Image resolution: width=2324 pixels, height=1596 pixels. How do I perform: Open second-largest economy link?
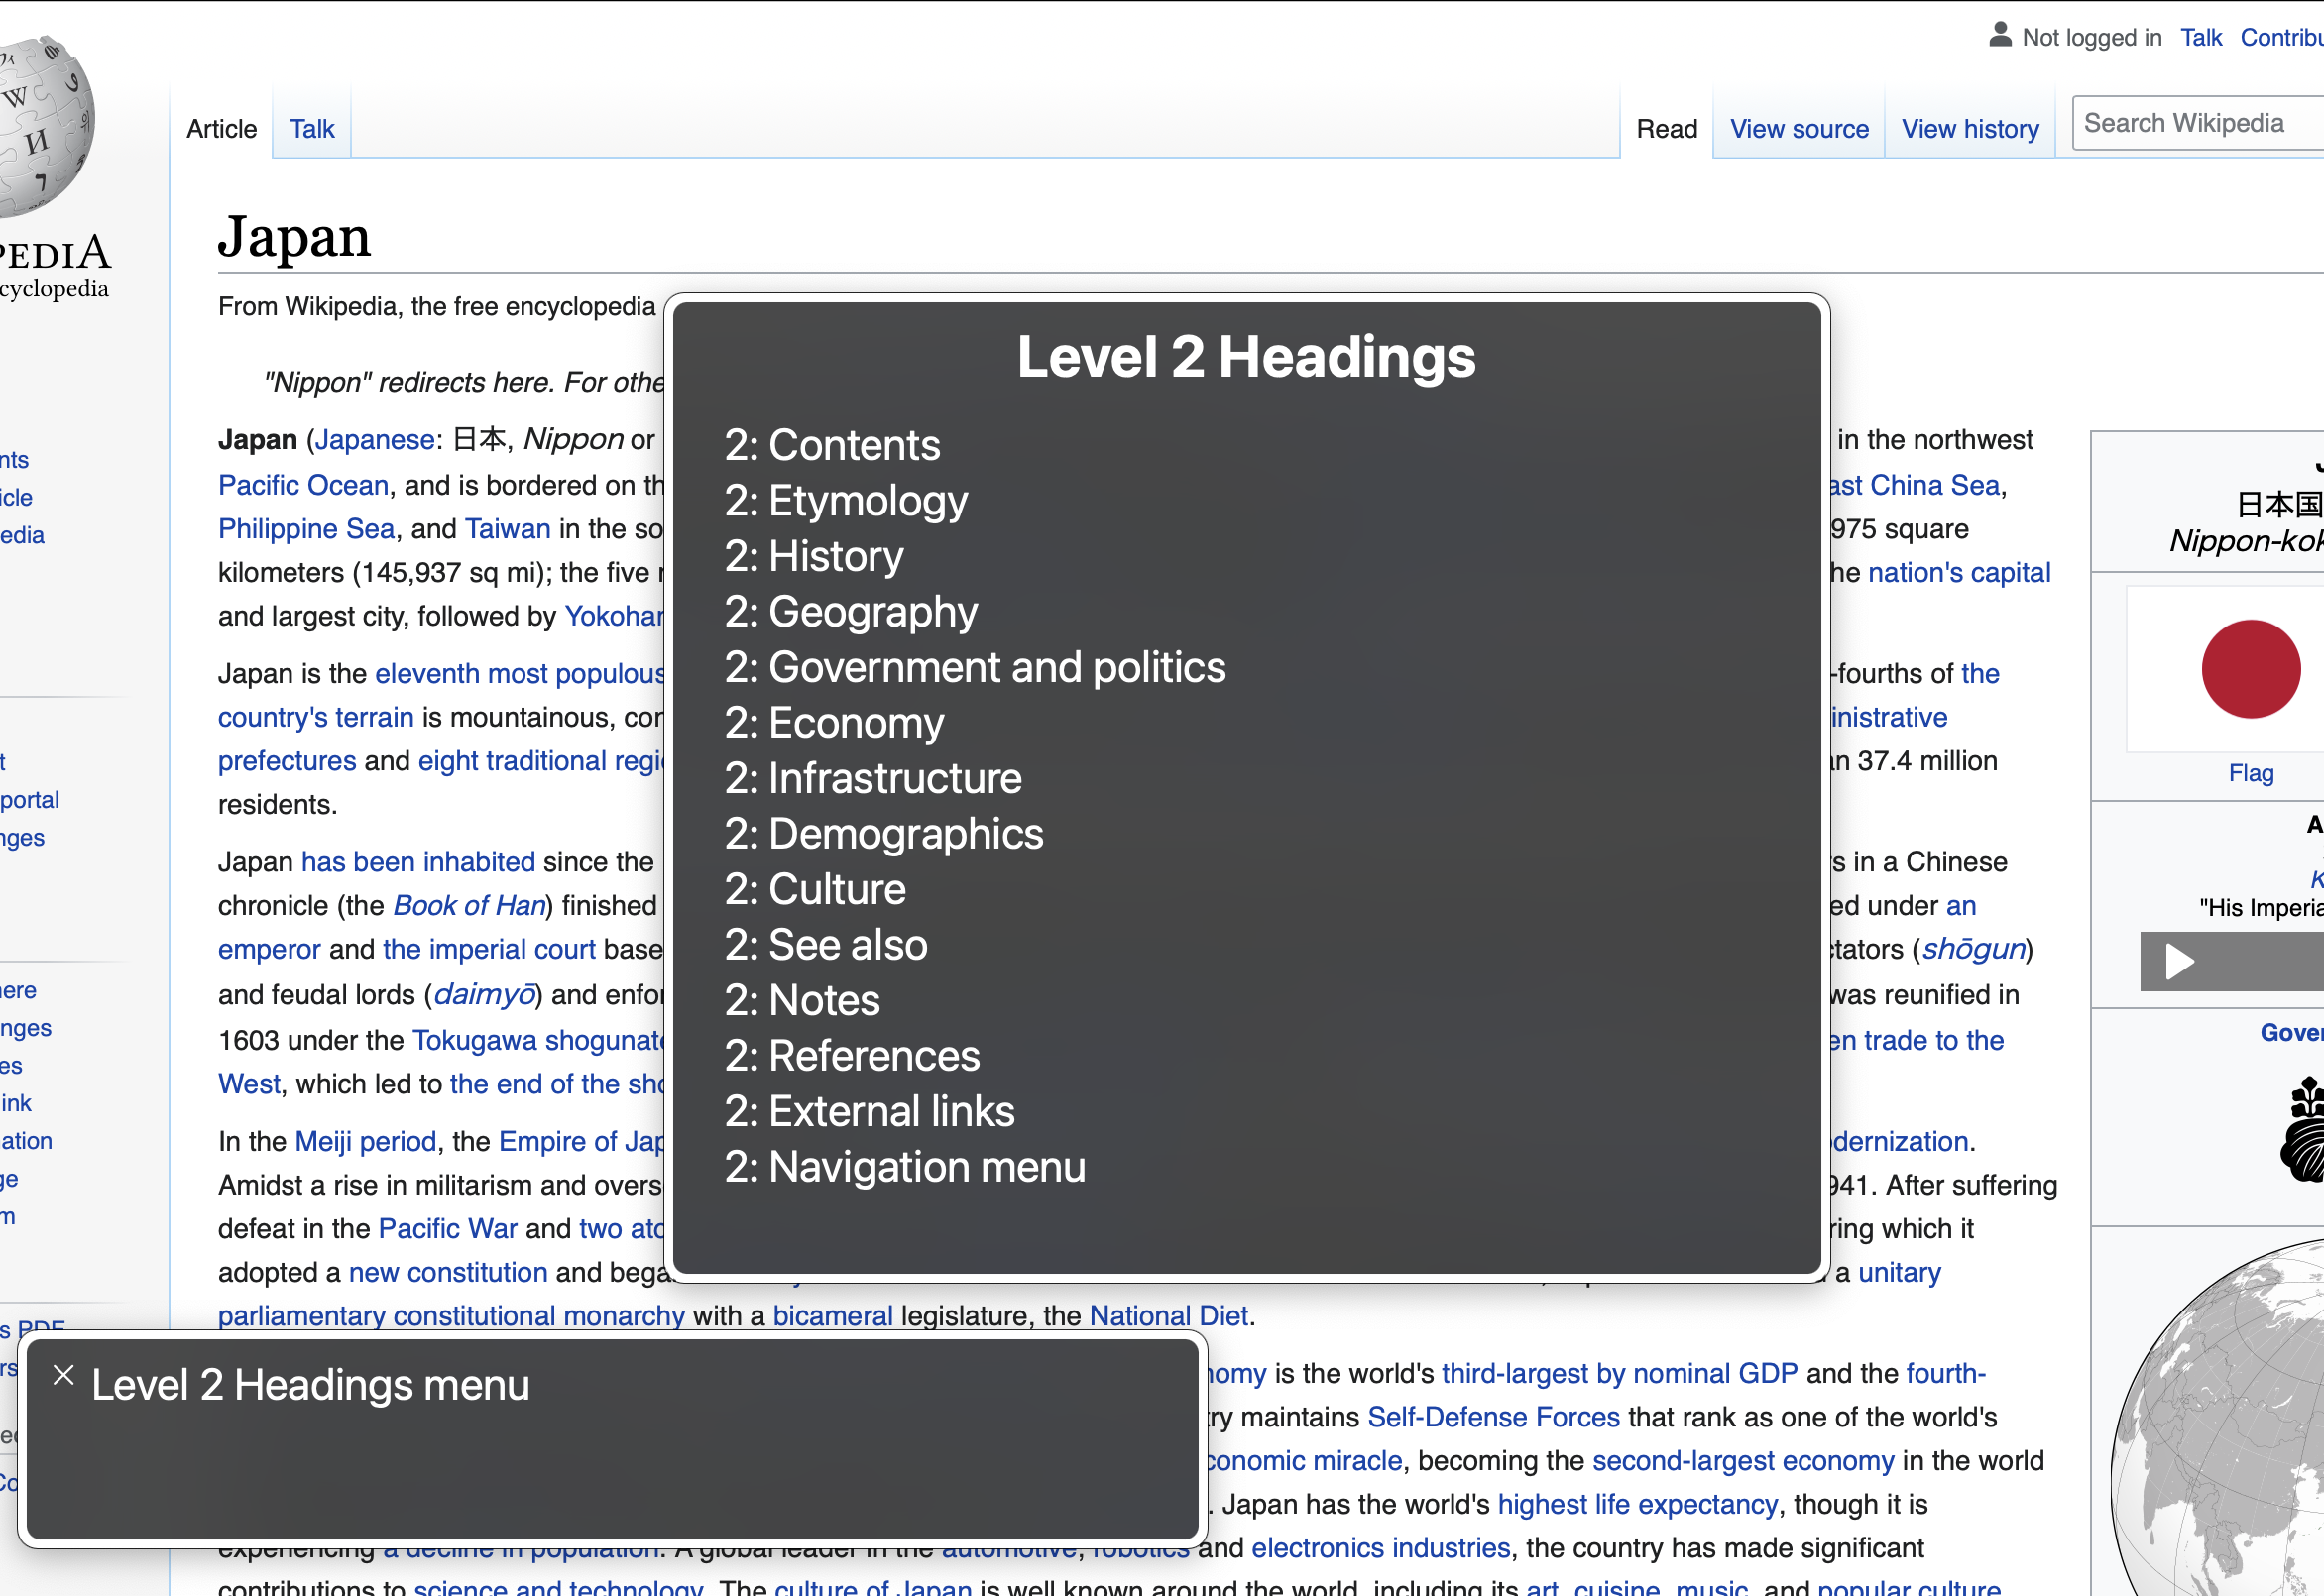tap(1743, 1462)
